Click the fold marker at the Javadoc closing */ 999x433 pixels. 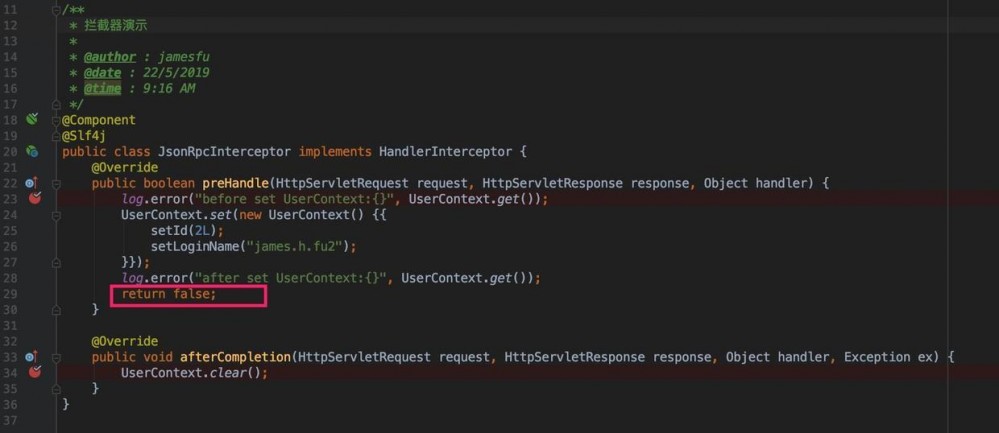[x=56, y=104]
